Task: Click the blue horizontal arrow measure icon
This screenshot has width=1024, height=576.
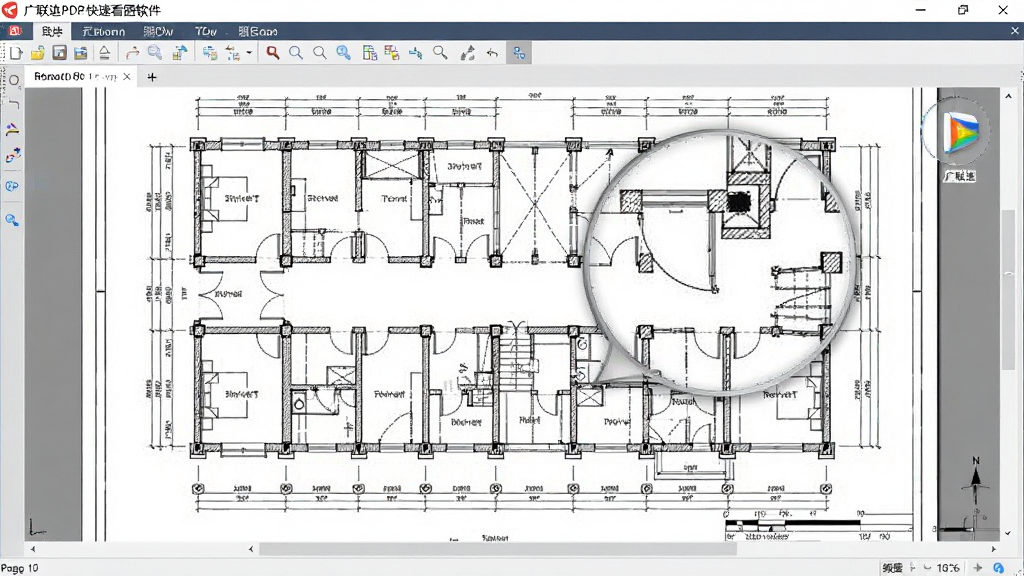Action: click(x=416, y=53)
